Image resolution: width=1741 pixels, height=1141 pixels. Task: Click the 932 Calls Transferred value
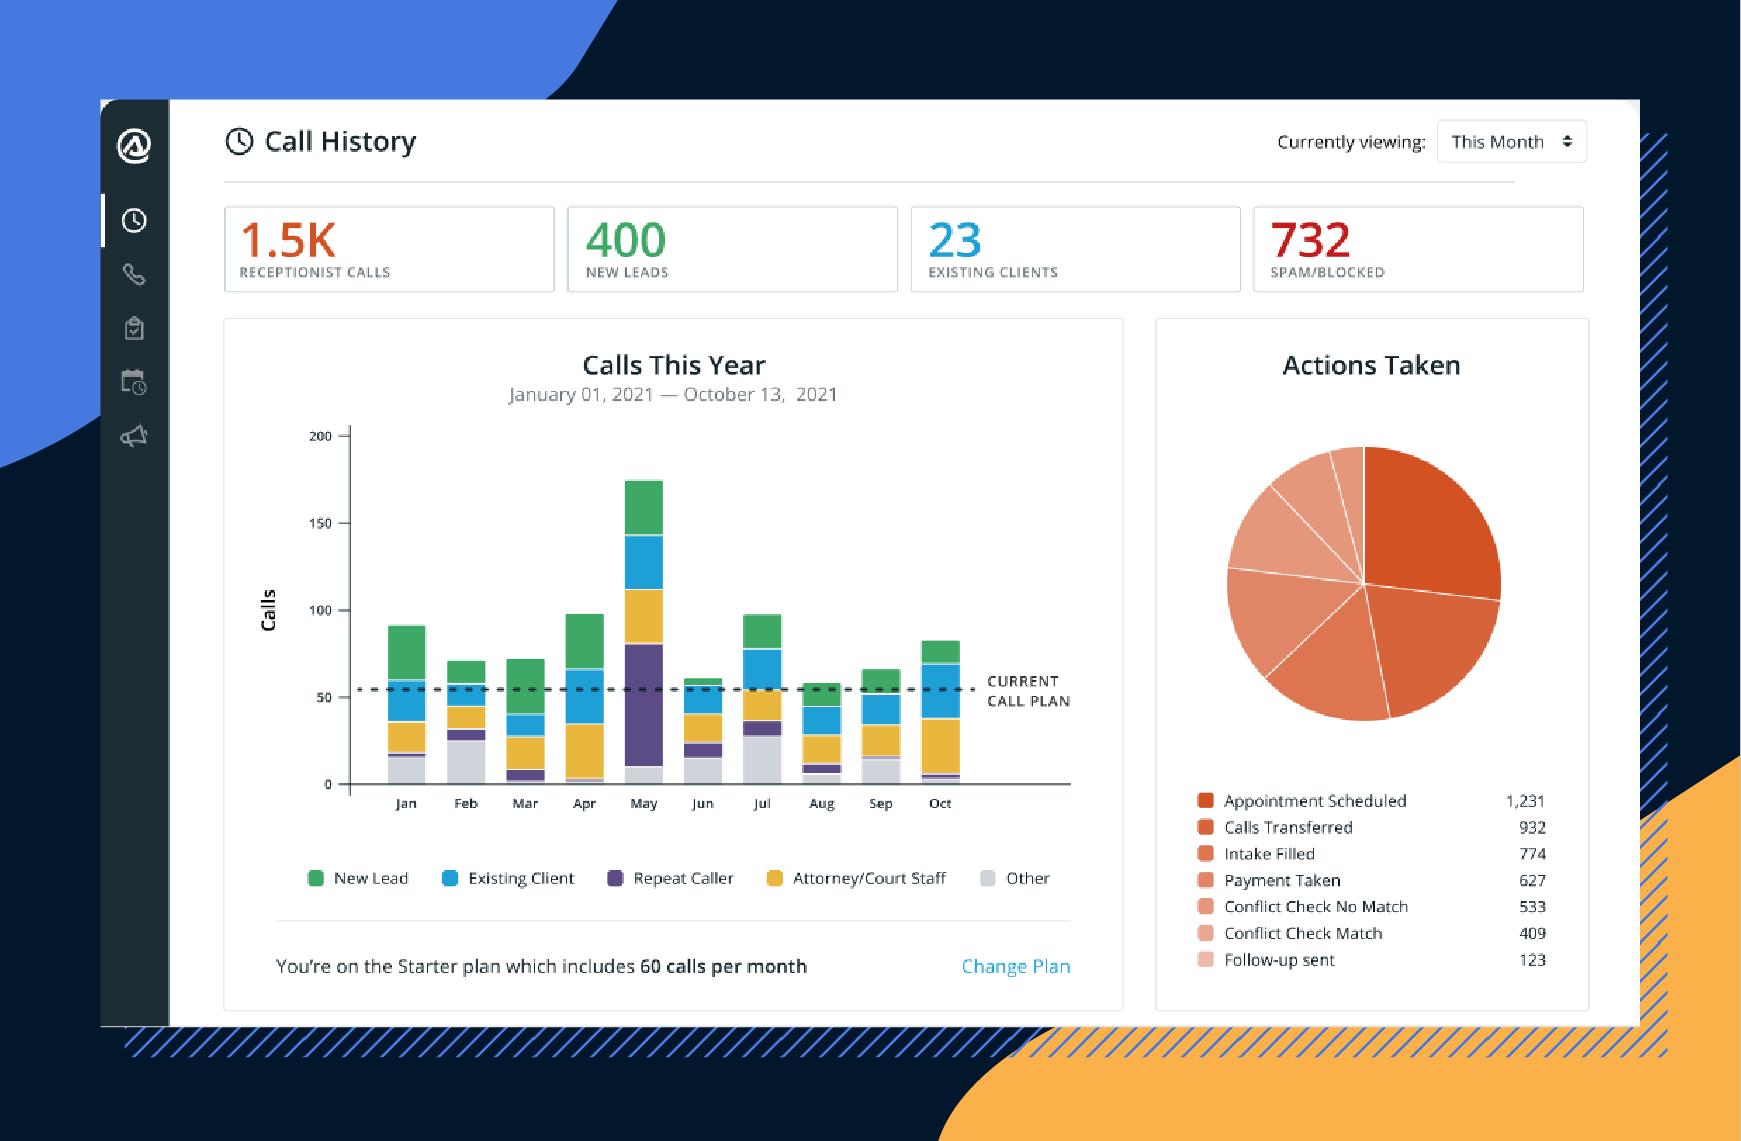pos(1532,827)
